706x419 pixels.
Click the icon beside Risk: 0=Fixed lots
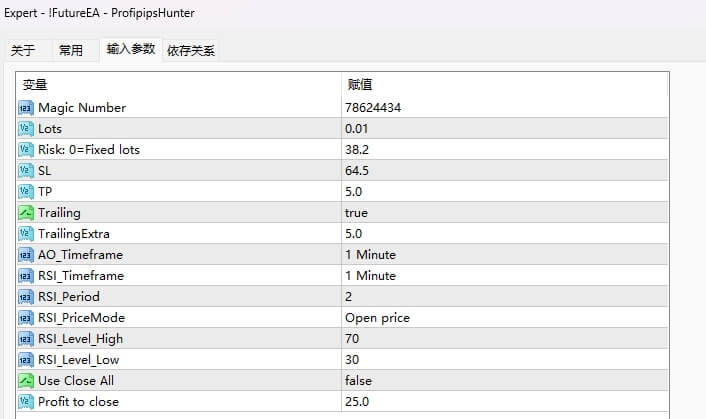(26, 150)
